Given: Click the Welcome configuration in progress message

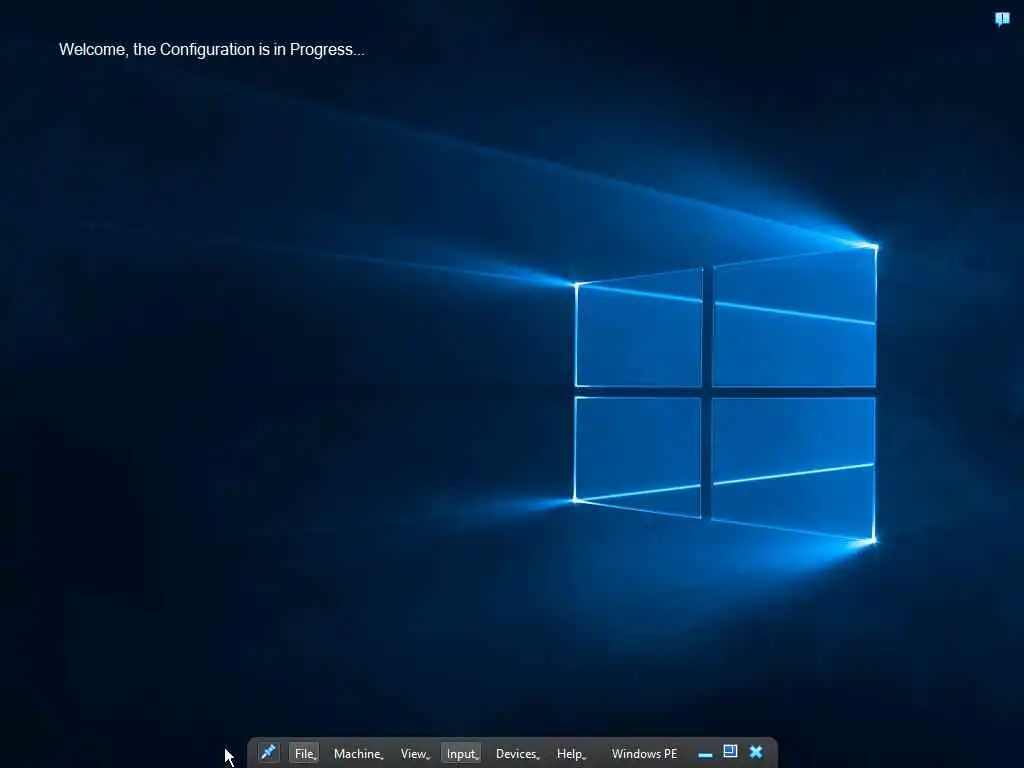Looking at the screenshot, I should click(212, 50).
